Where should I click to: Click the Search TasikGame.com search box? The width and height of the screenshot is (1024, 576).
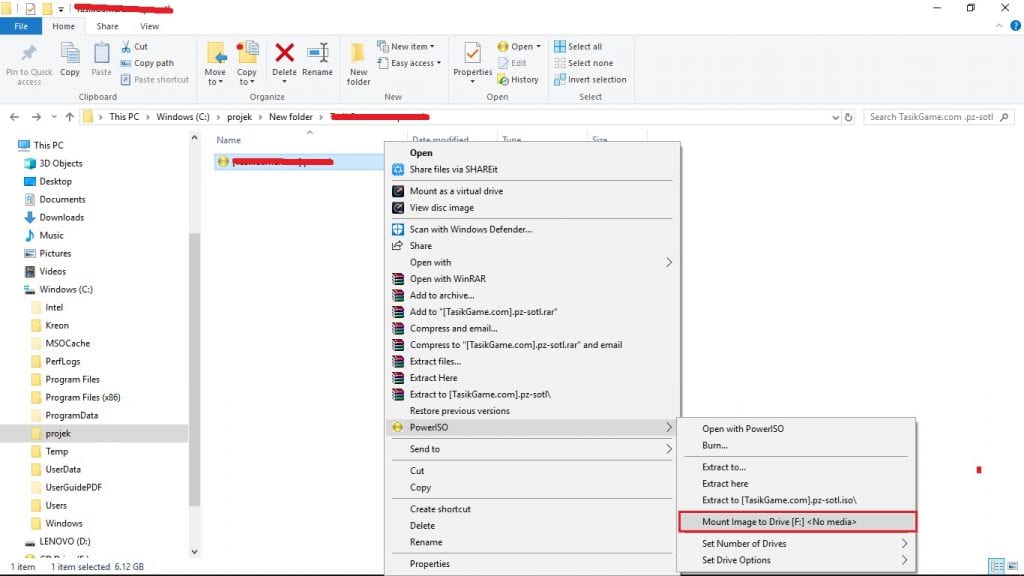point(938,117)
